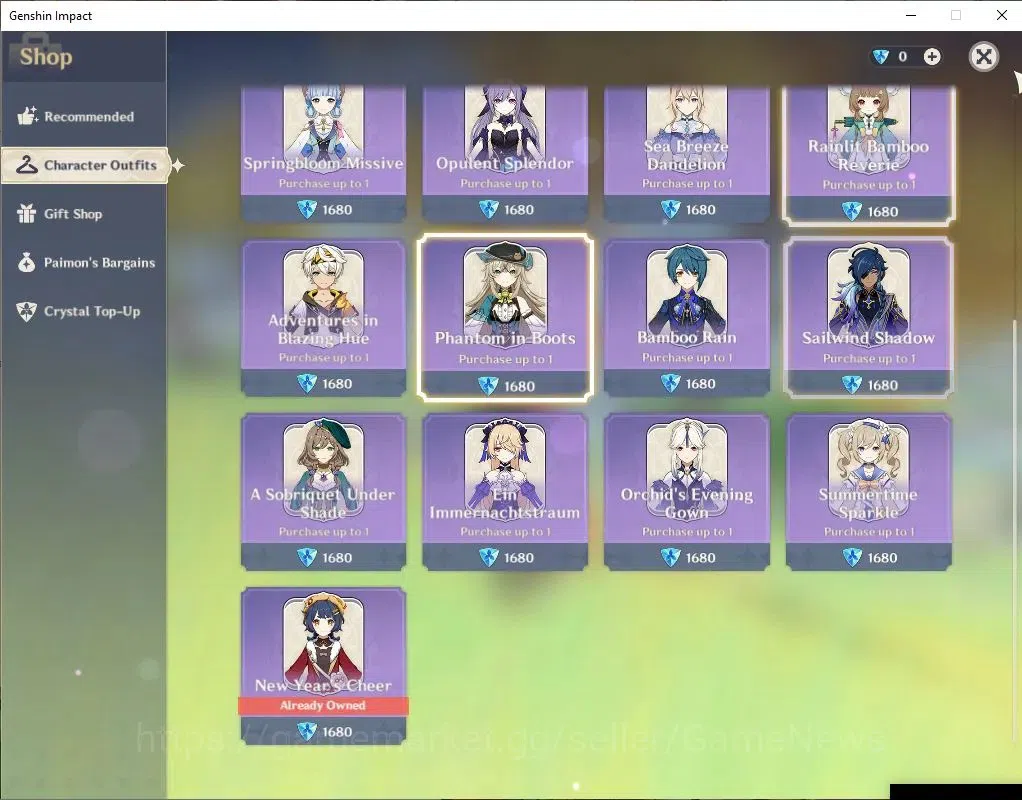Click the 1680 price on Springbloom Missive

point(337,209)
